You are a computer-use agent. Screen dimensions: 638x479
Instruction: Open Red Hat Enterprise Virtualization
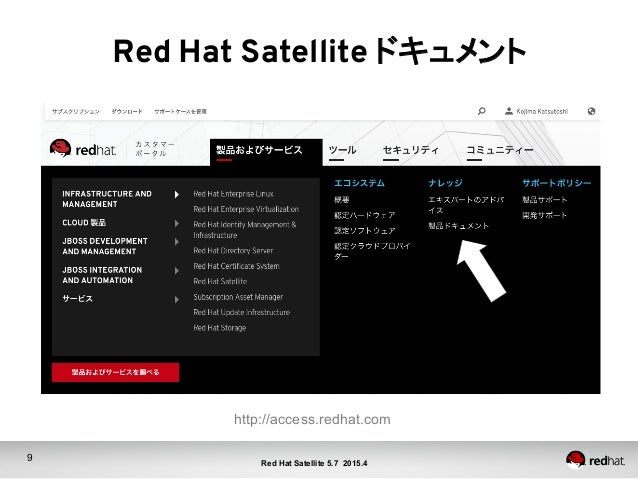click(x=246, y=209)
